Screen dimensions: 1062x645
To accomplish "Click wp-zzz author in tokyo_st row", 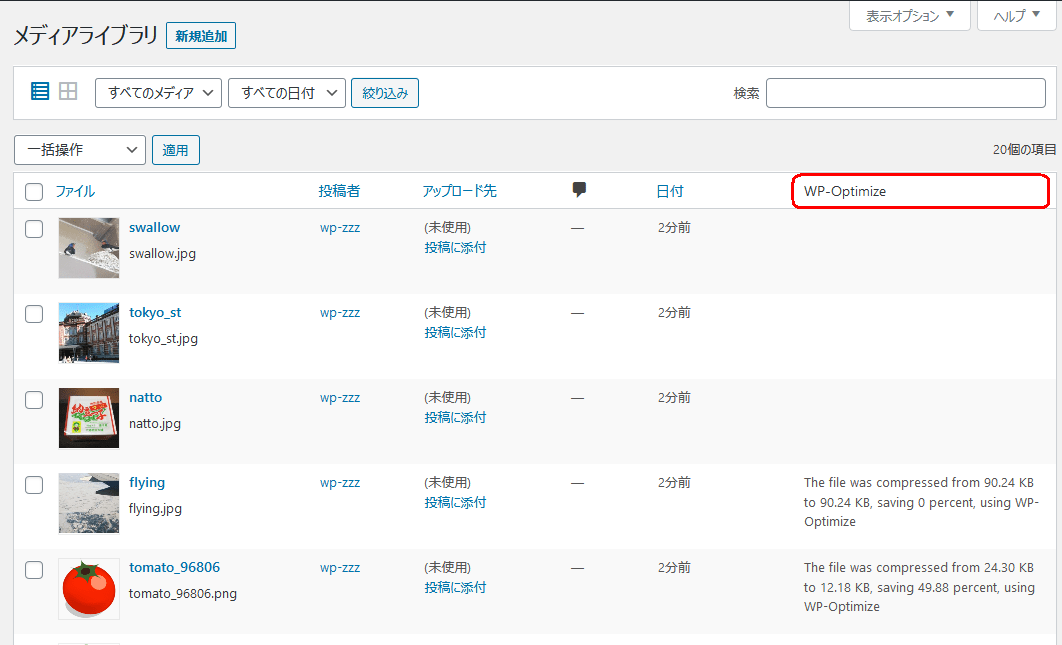I will [340, 312].
